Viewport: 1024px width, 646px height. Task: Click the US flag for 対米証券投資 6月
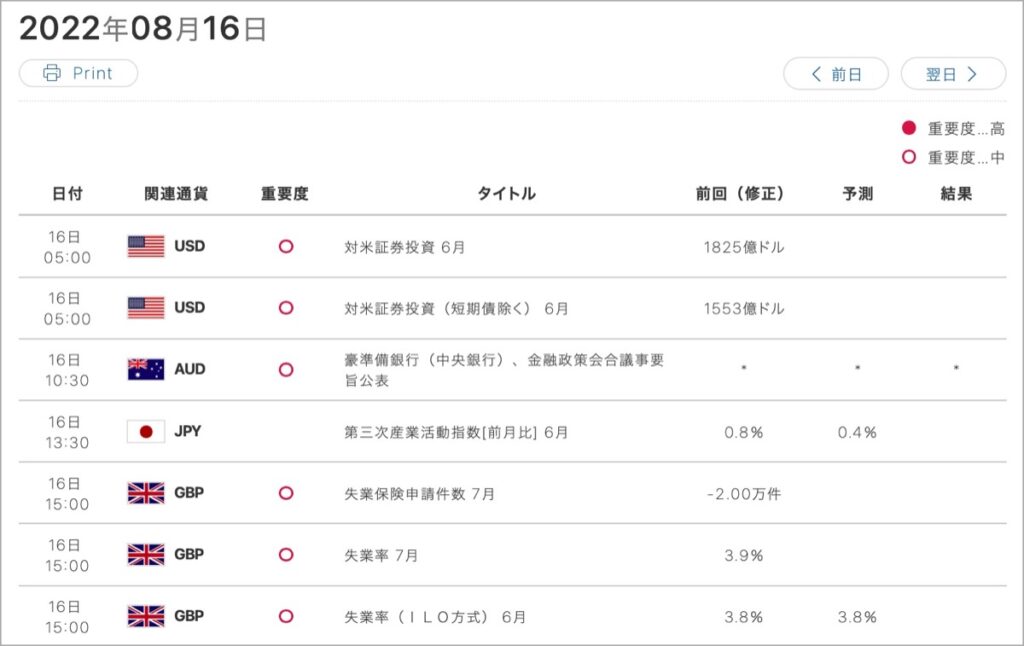146,246
